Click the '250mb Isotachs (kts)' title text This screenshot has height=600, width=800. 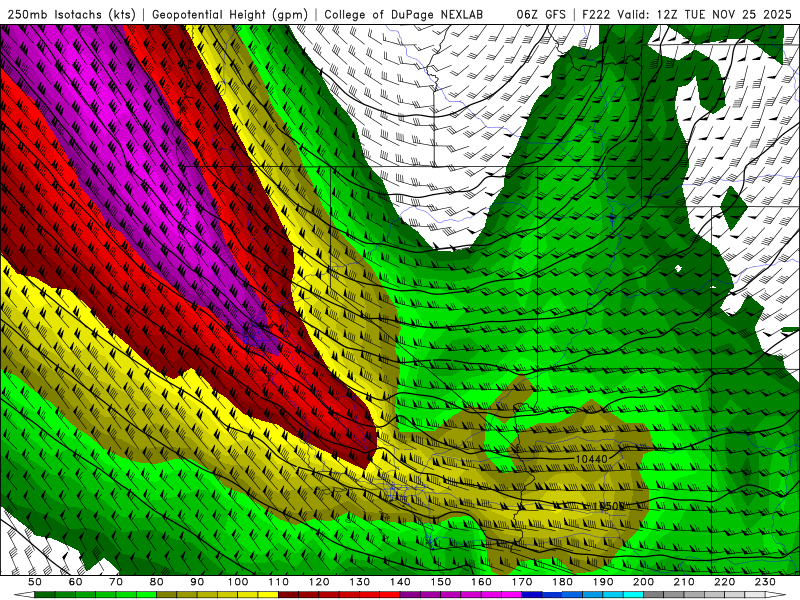click(71, 14)
